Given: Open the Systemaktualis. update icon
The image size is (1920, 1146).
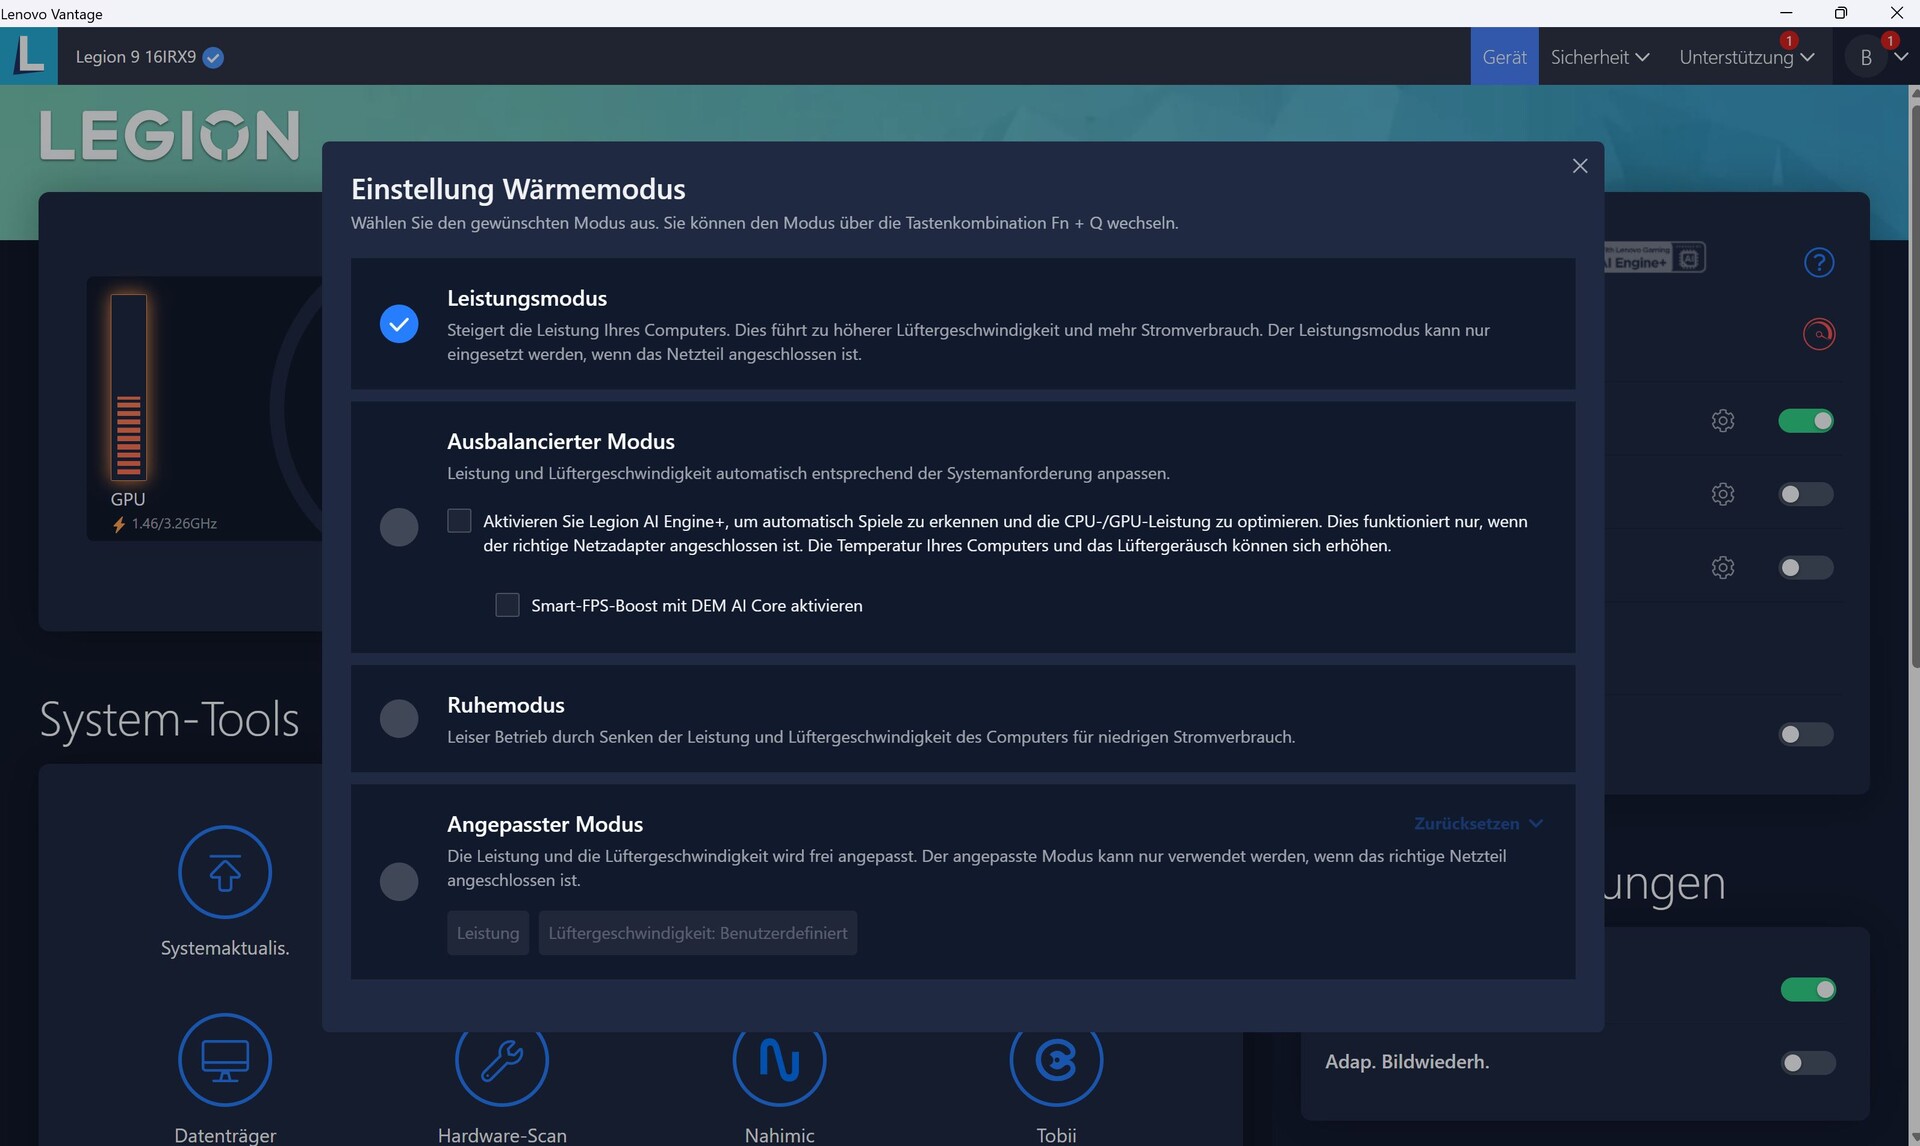Looking at the screenshot, I should (x=224, y=872).
